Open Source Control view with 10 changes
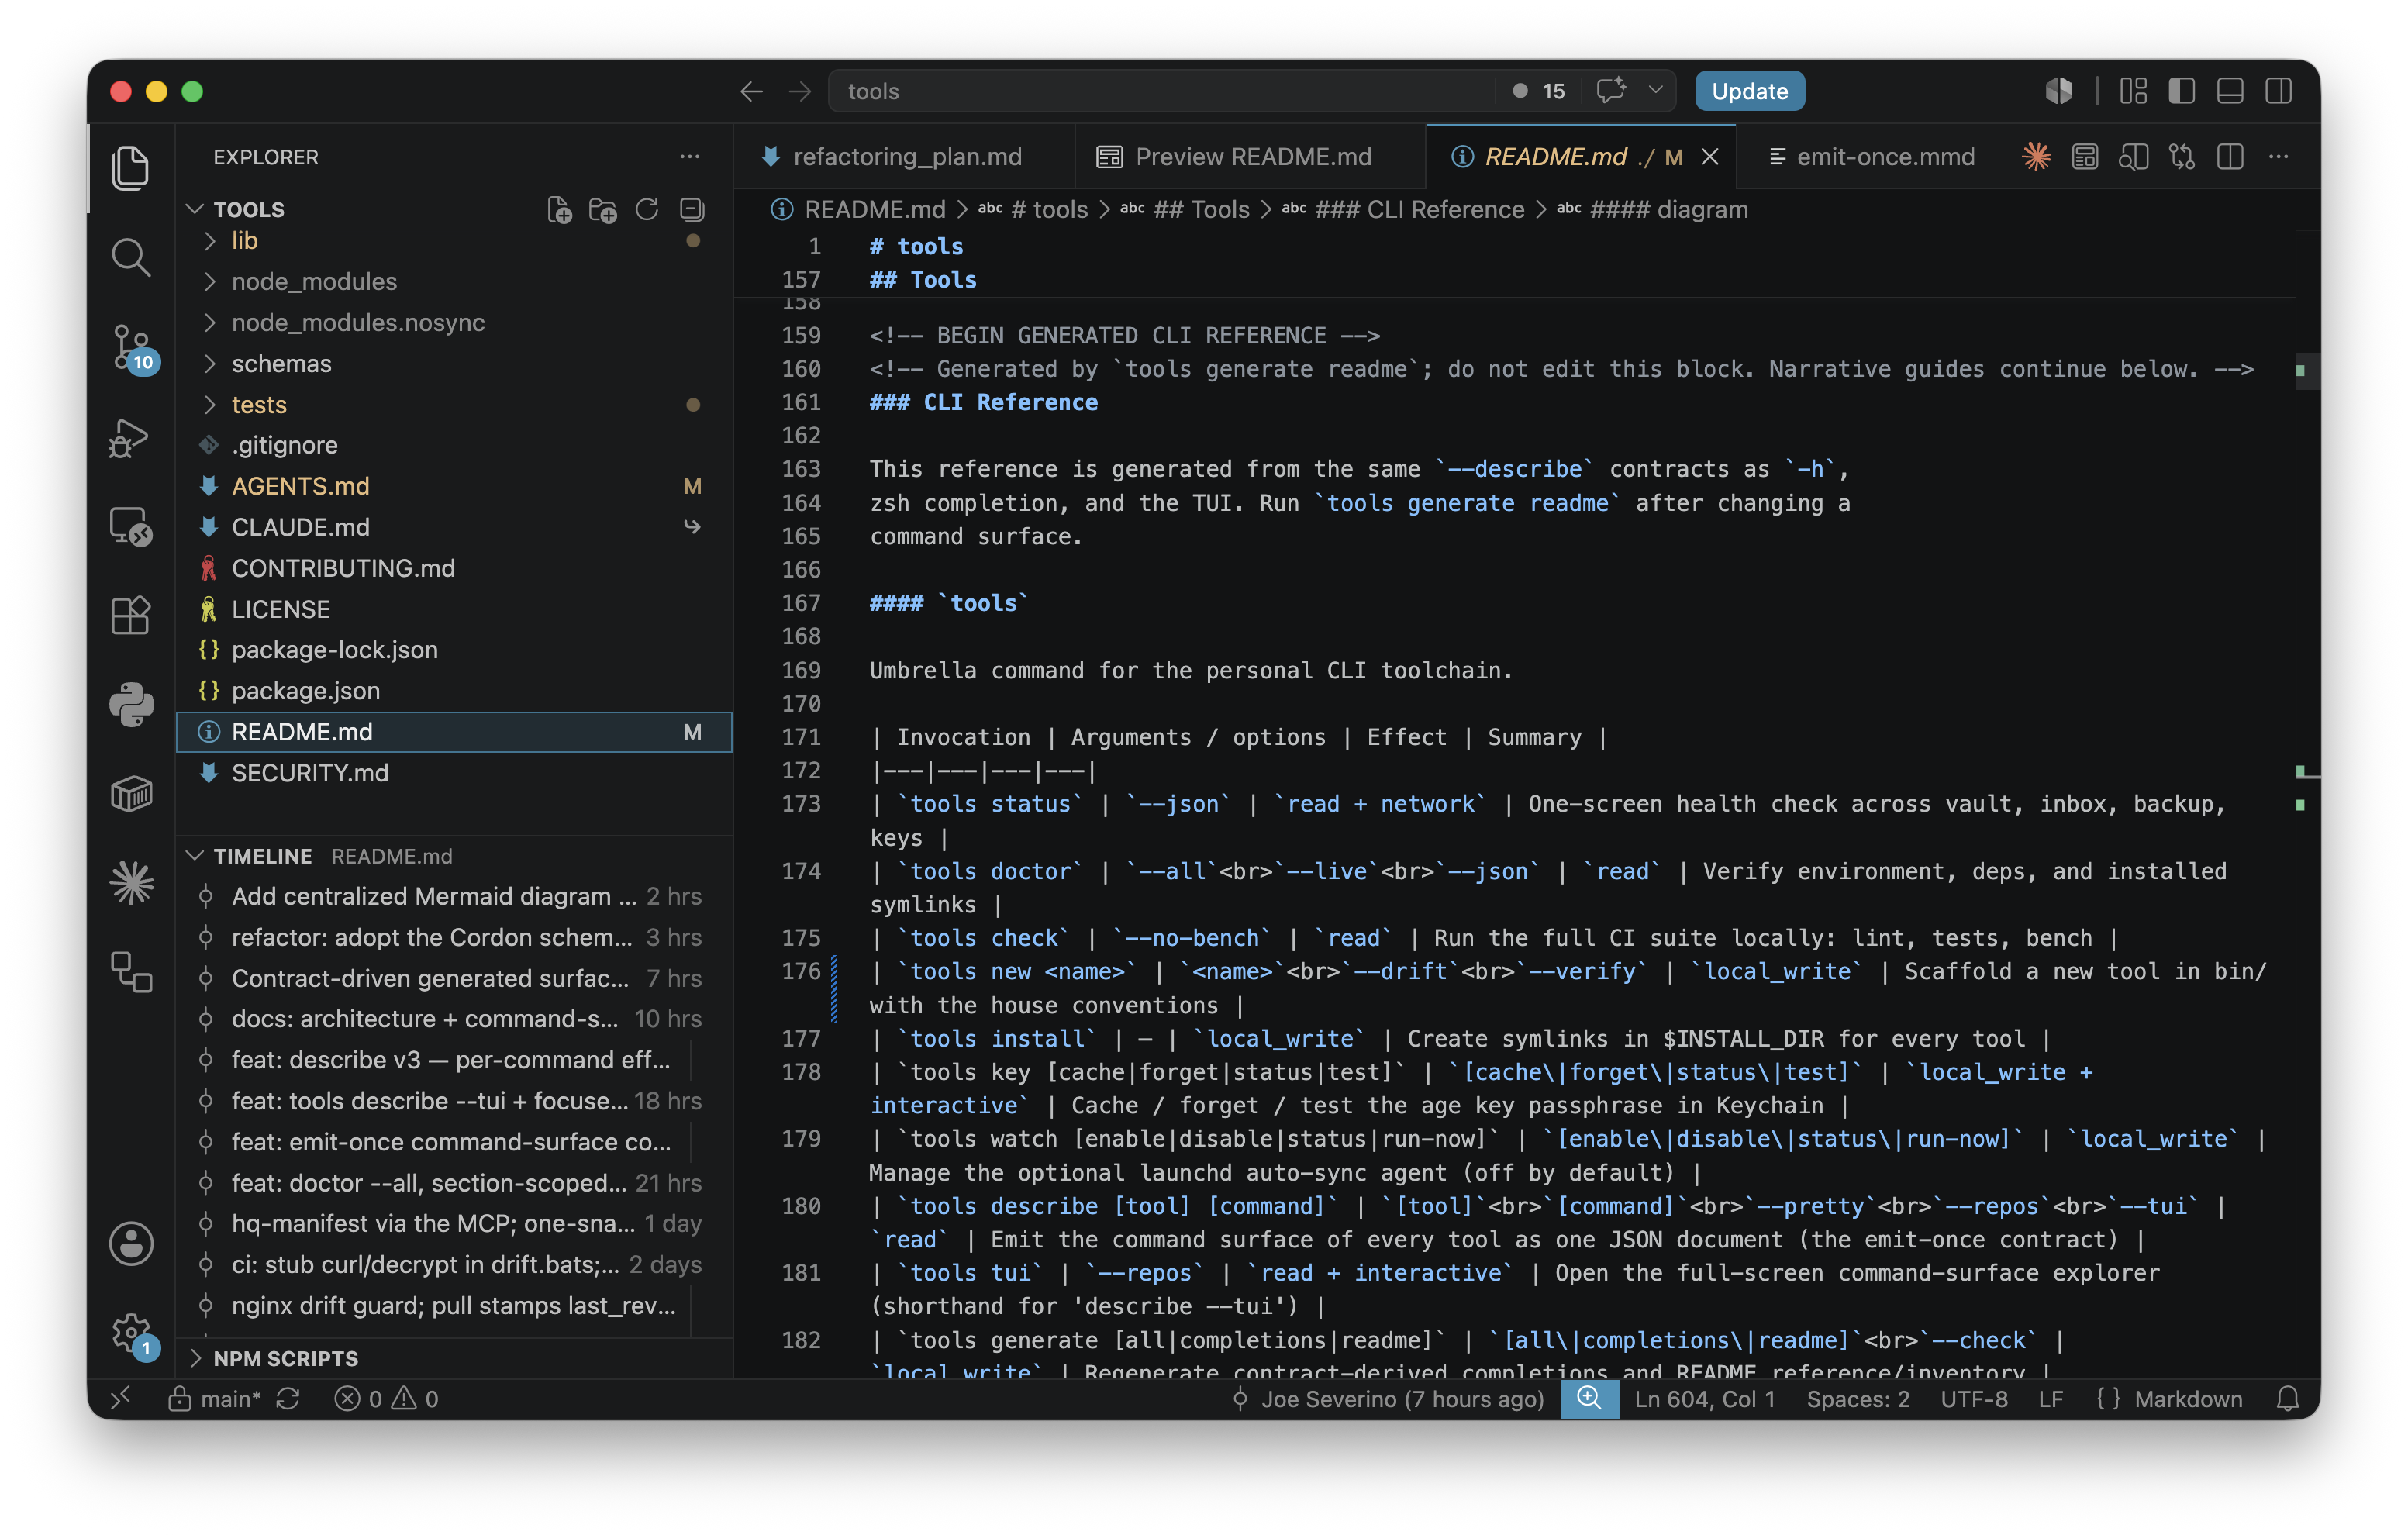Screen dimensions: 2408x1535 pyautogui.click(x=131, y=348)
